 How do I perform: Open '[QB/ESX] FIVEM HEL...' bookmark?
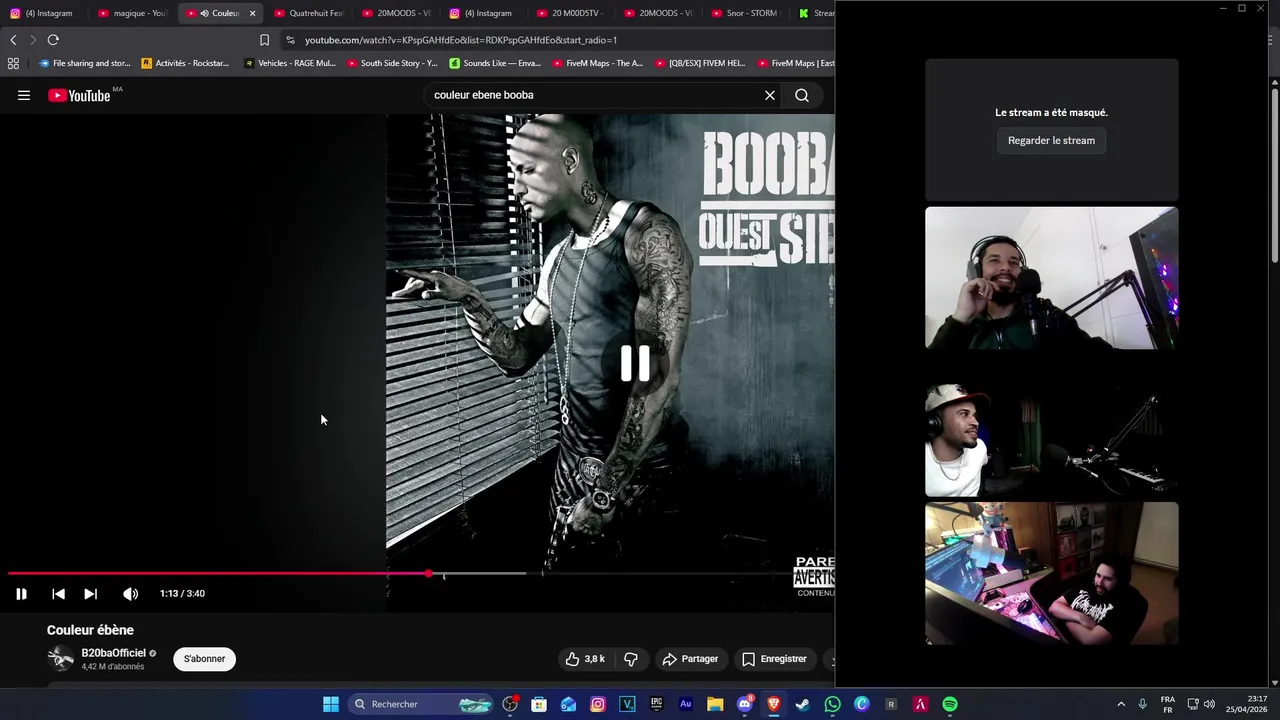pos(700,63)
